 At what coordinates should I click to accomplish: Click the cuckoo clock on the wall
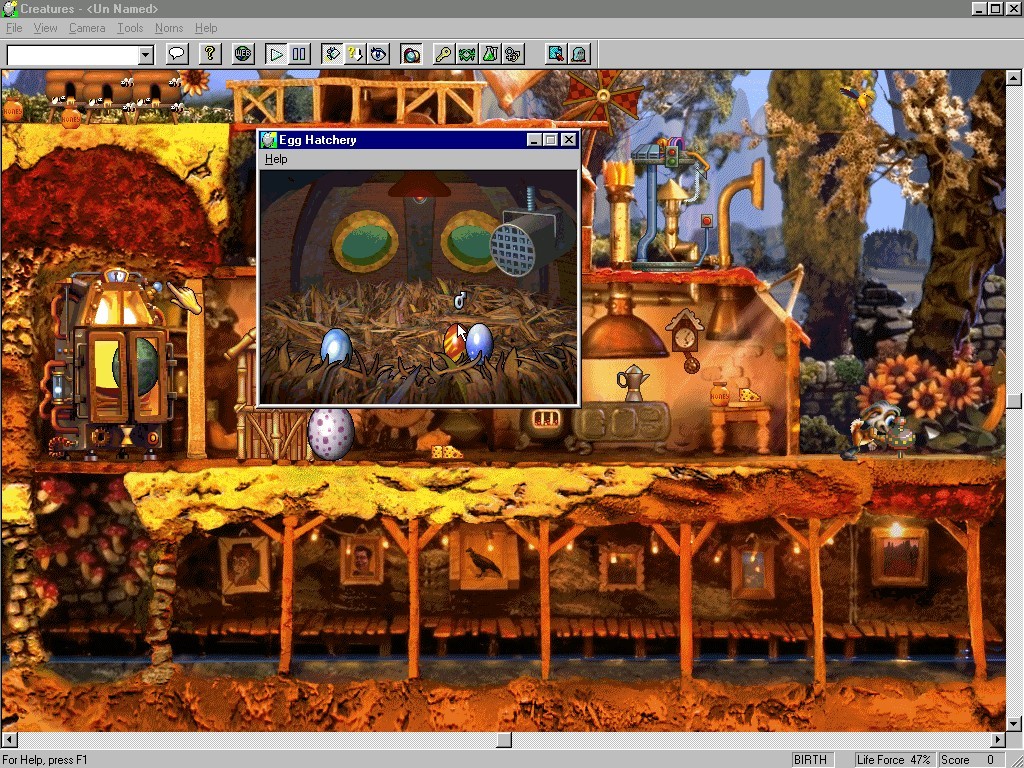point(685,337)
